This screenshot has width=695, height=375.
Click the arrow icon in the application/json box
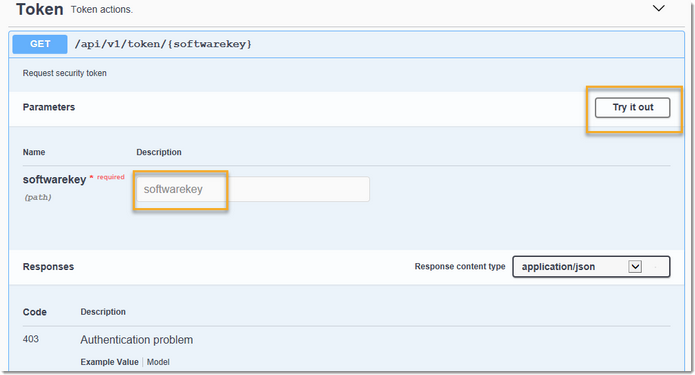pyautogui.click(x=635, y=267)
